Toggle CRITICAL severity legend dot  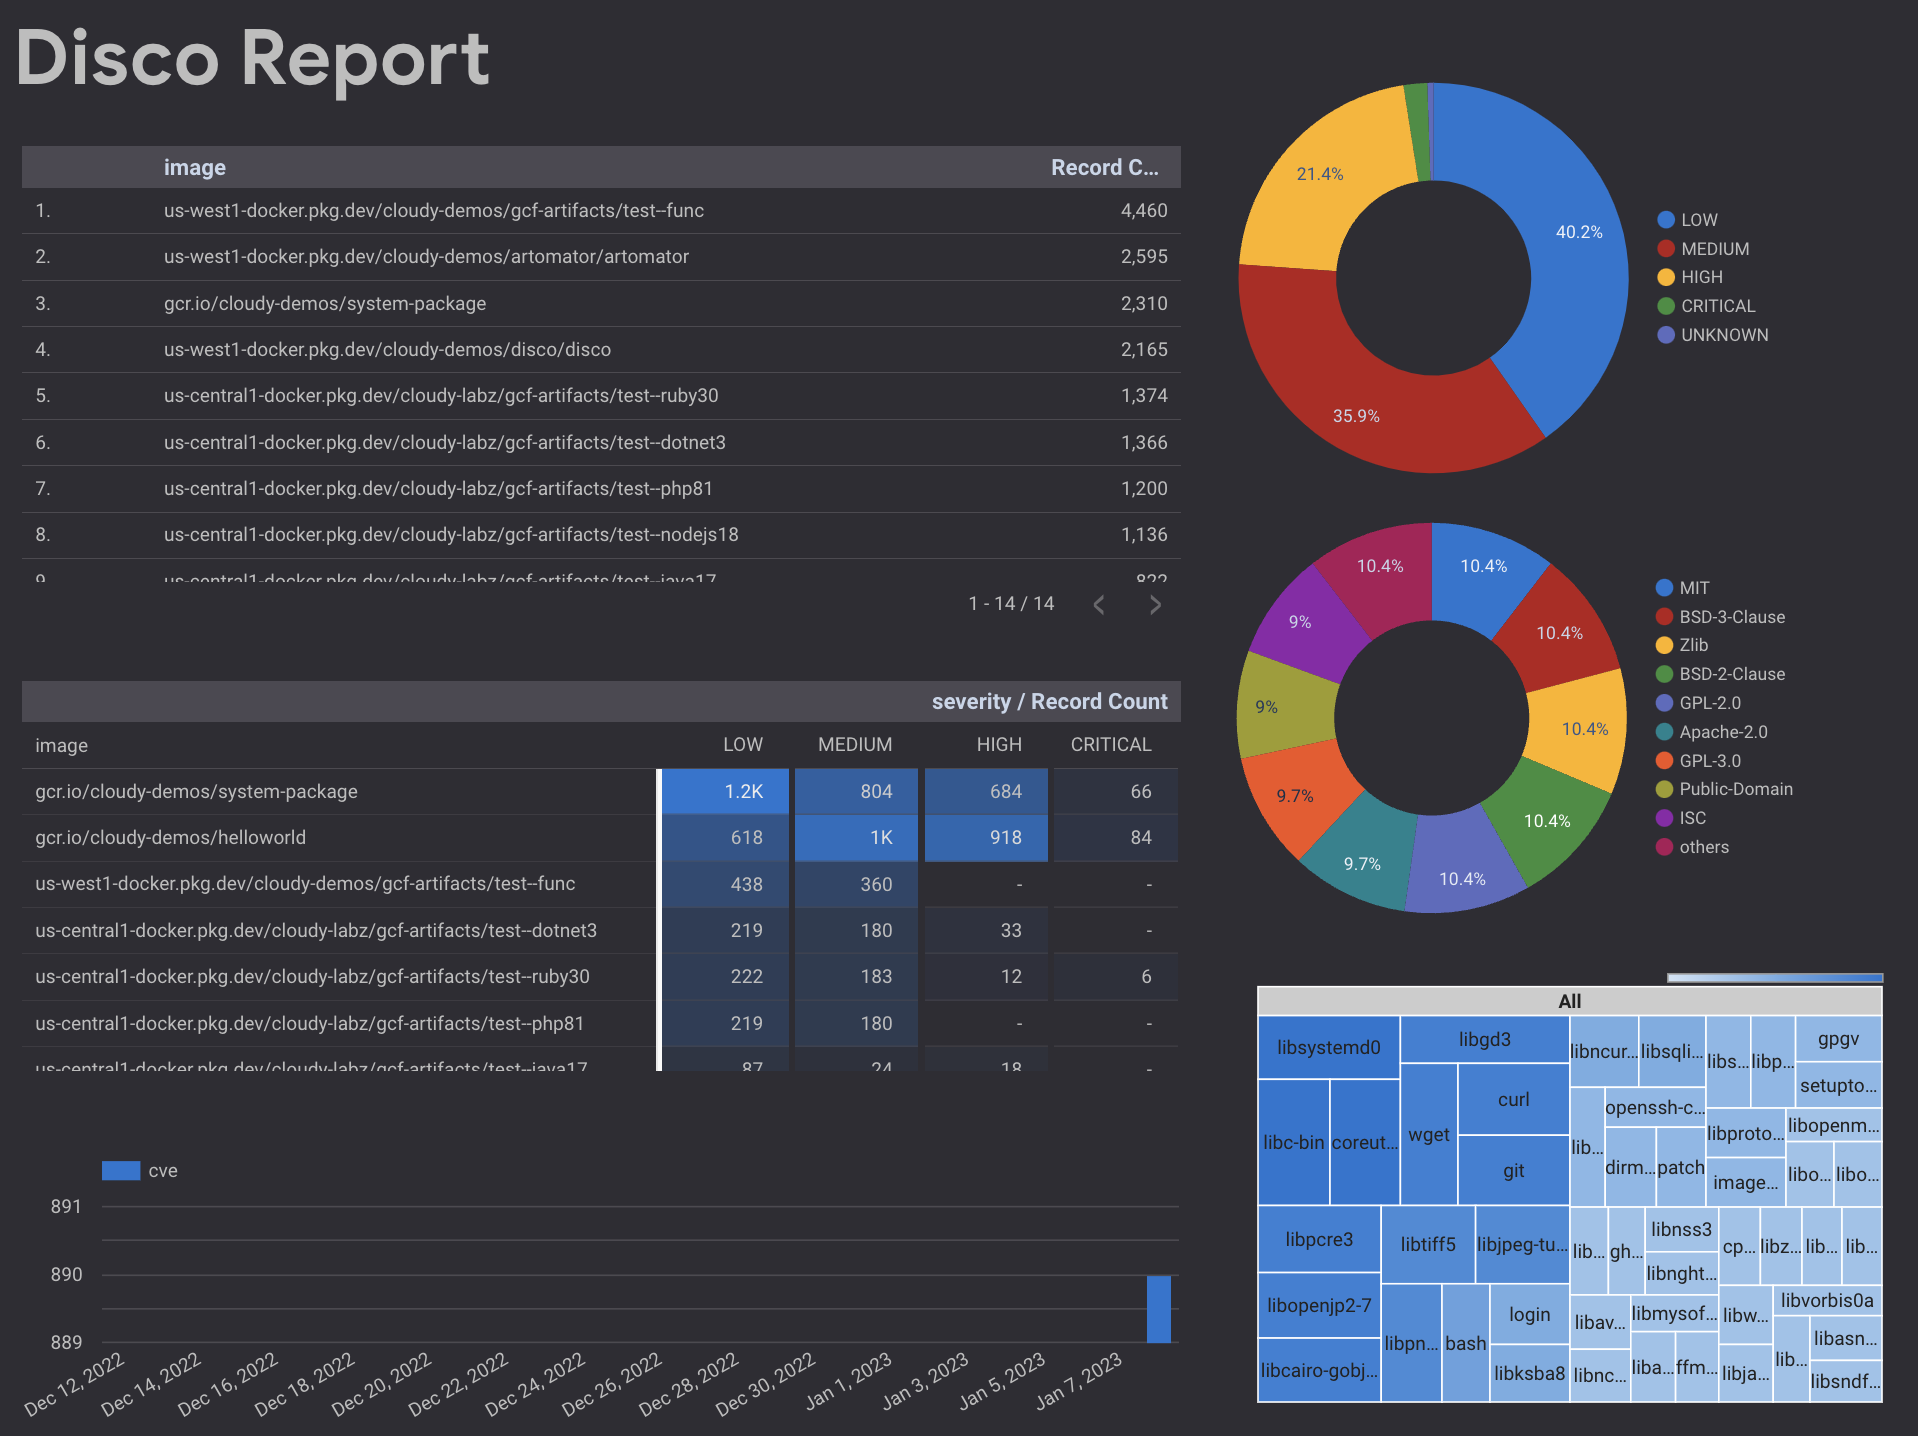pyautogui.click(x=1666, y=306)
